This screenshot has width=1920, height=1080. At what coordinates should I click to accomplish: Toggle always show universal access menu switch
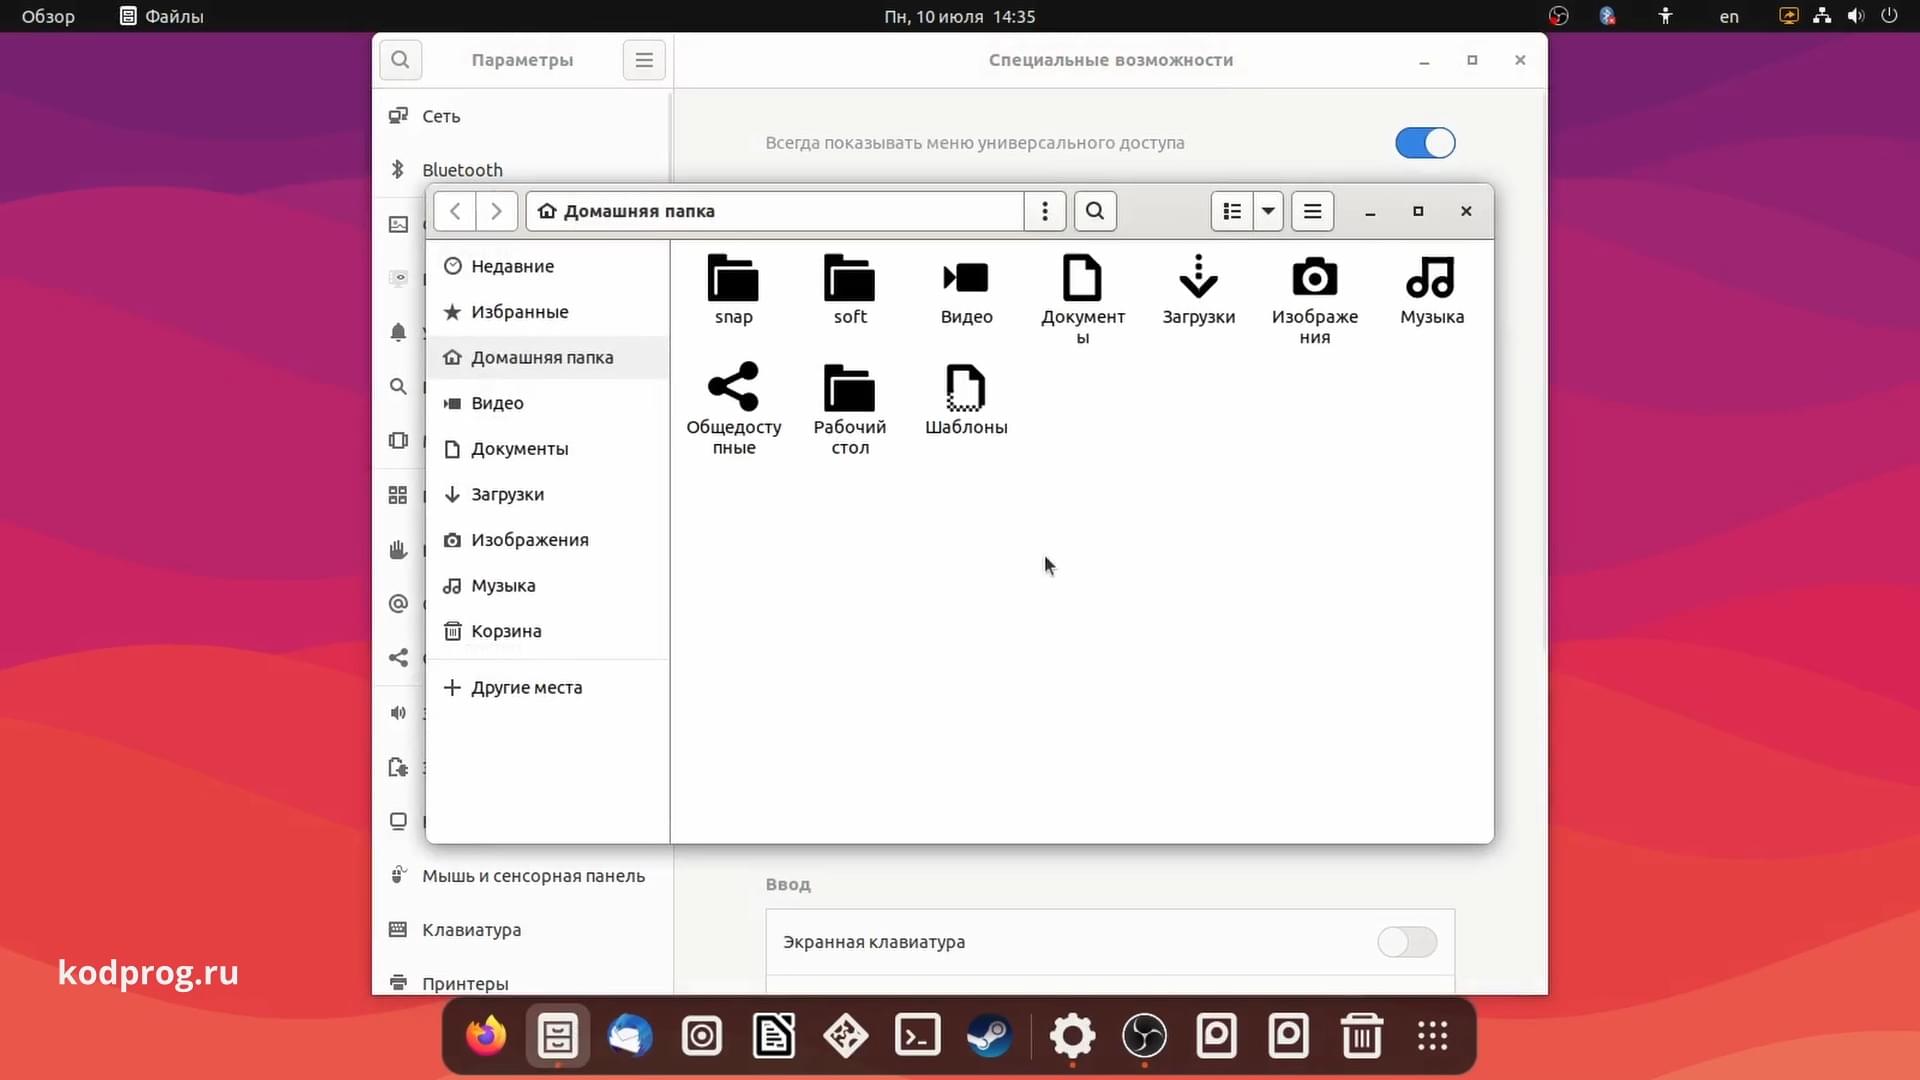click(x=1425, y=143)
